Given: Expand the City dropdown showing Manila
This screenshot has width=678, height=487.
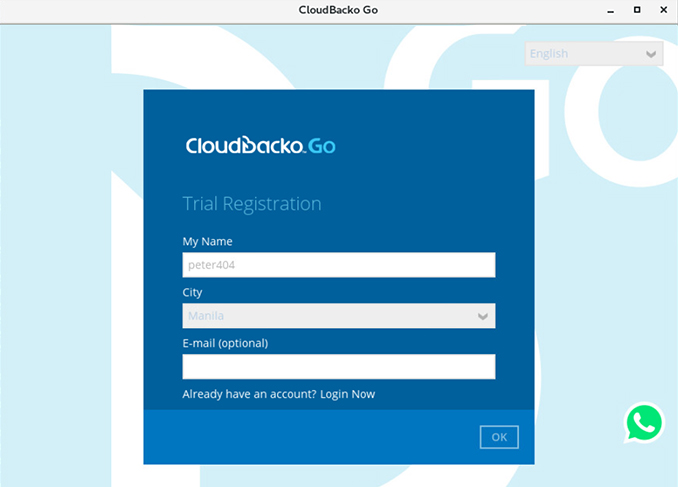Looking at the screenshot, I should [x=339, y=316].
